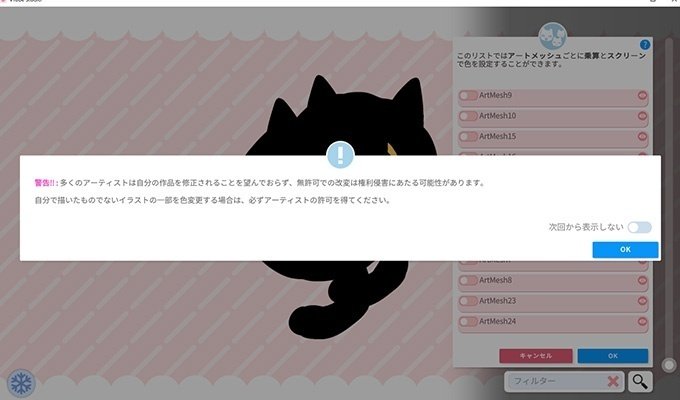Toggle visibility eye for ArtMesh8
Image resolution: width=680 pixels, height=400 pixels.
642,280
